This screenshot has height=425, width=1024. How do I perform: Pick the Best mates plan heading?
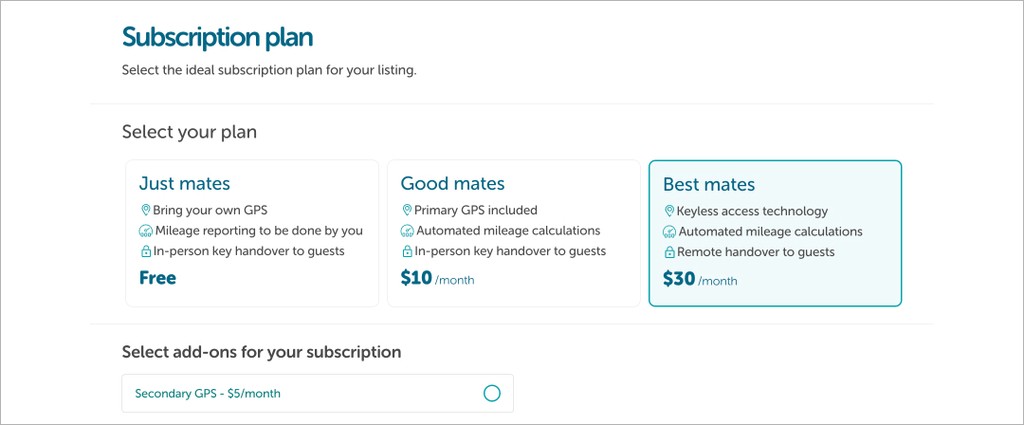708,184
